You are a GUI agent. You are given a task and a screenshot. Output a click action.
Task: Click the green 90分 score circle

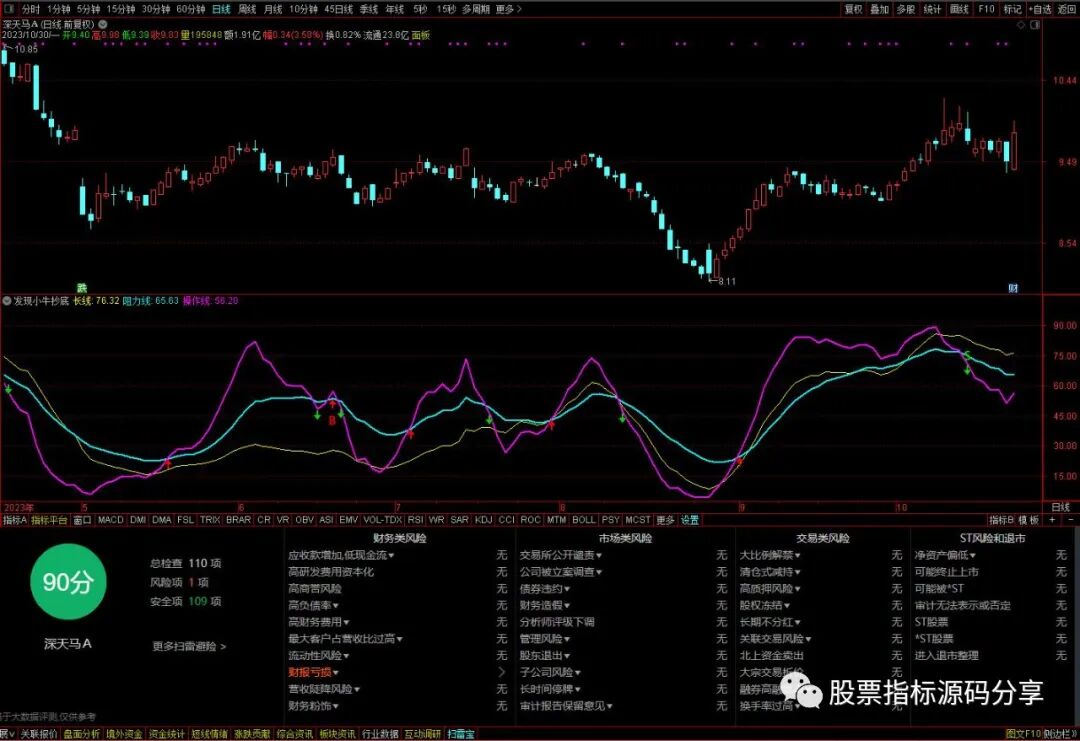[68, 582]
